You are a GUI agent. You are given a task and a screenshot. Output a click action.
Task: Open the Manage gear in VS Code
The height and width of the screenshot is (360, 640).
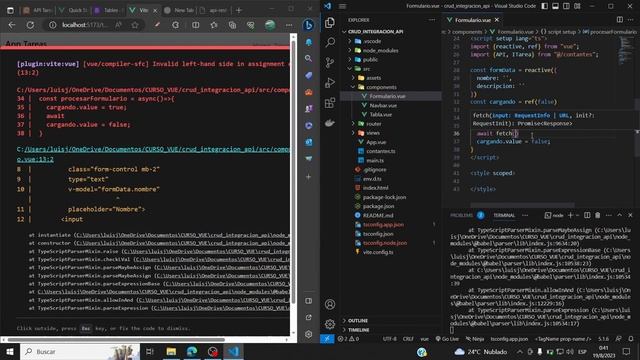point(330,324)
